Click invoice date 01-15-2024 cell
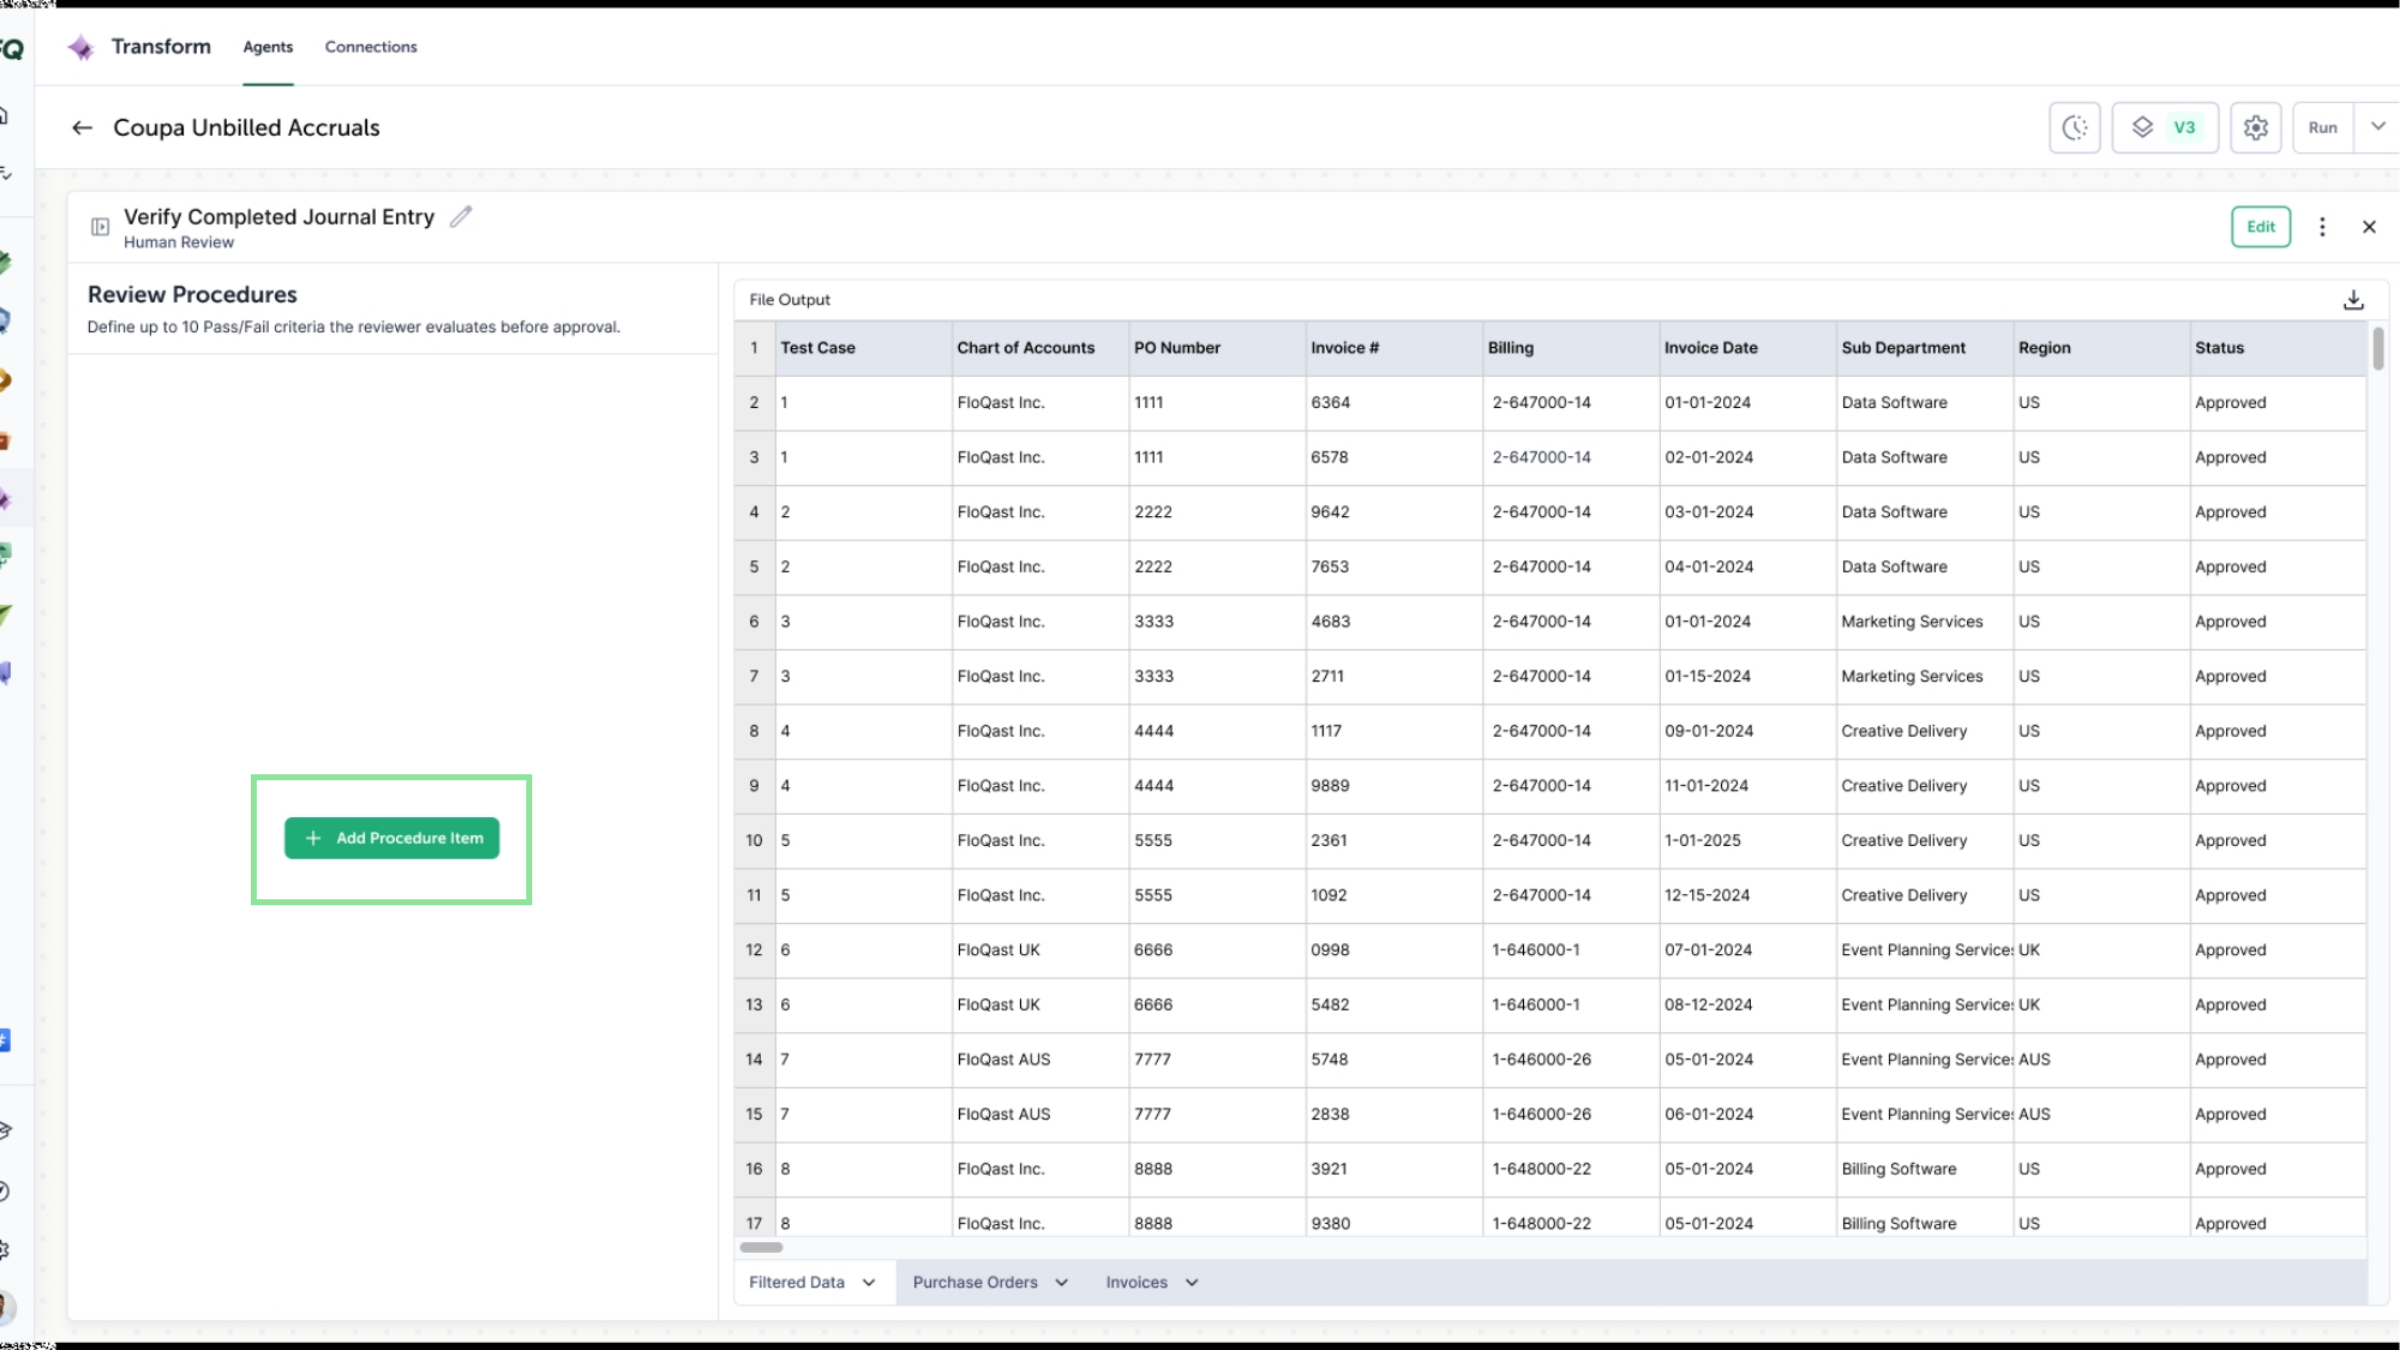This screenshot has width=2400, height=1350. point(1748,677)
